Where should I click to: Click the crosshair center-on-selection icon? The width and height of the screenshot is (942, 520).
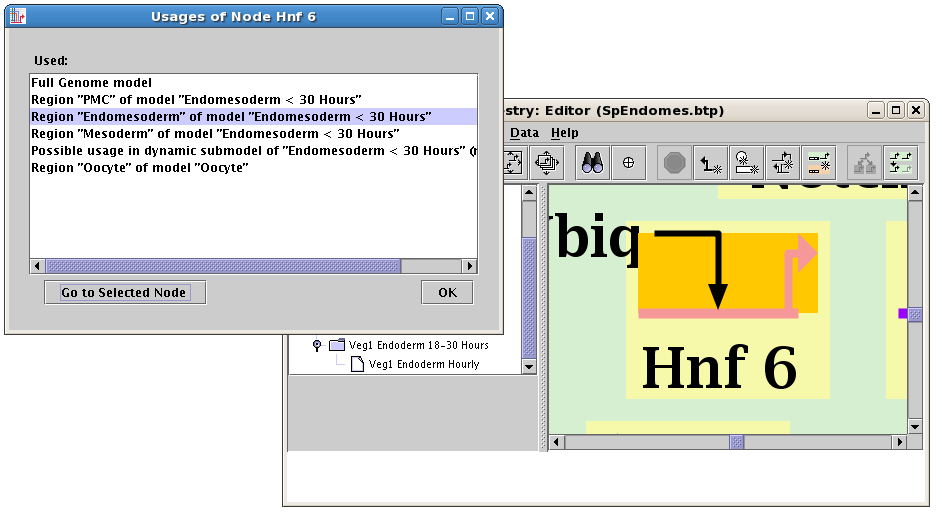click(629, 162)
